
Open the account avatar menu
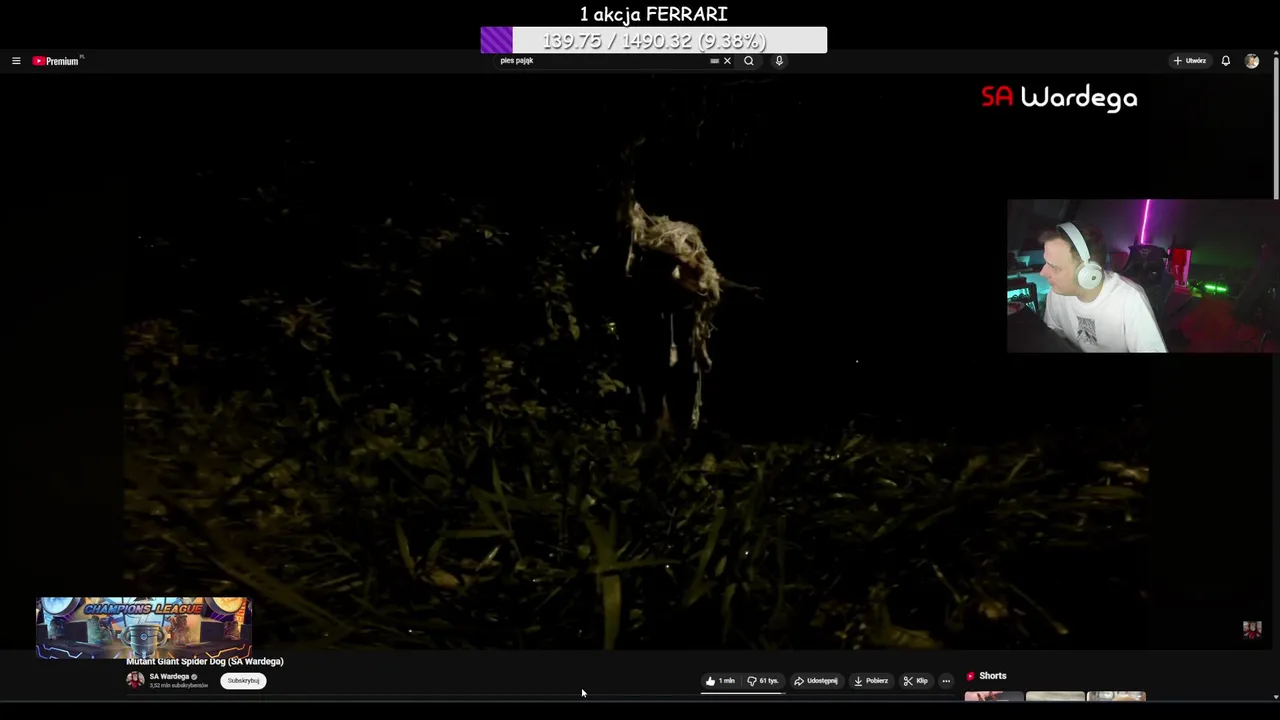pyautogui.click(x=1251, y=61)
